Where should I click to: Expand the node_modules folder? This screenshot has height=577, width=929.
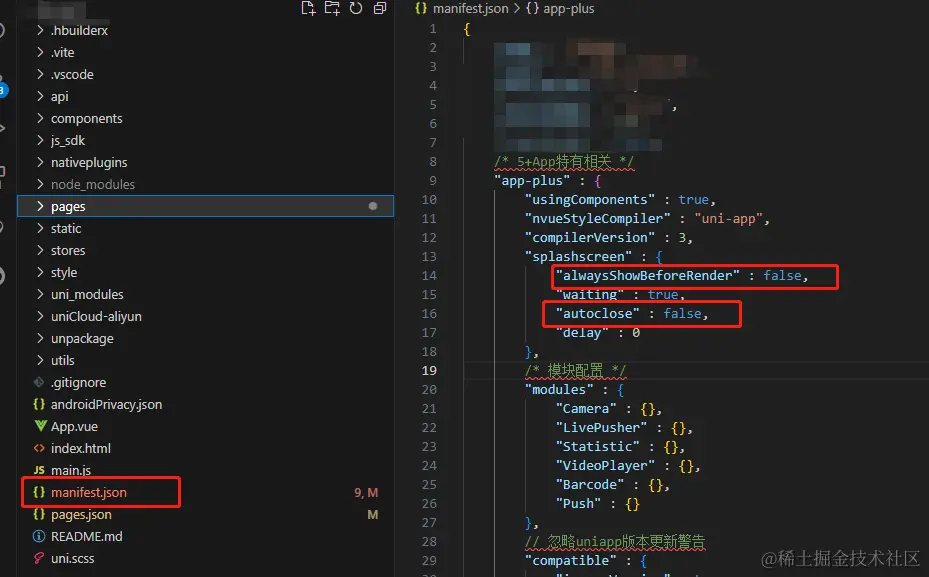[40, 184]
